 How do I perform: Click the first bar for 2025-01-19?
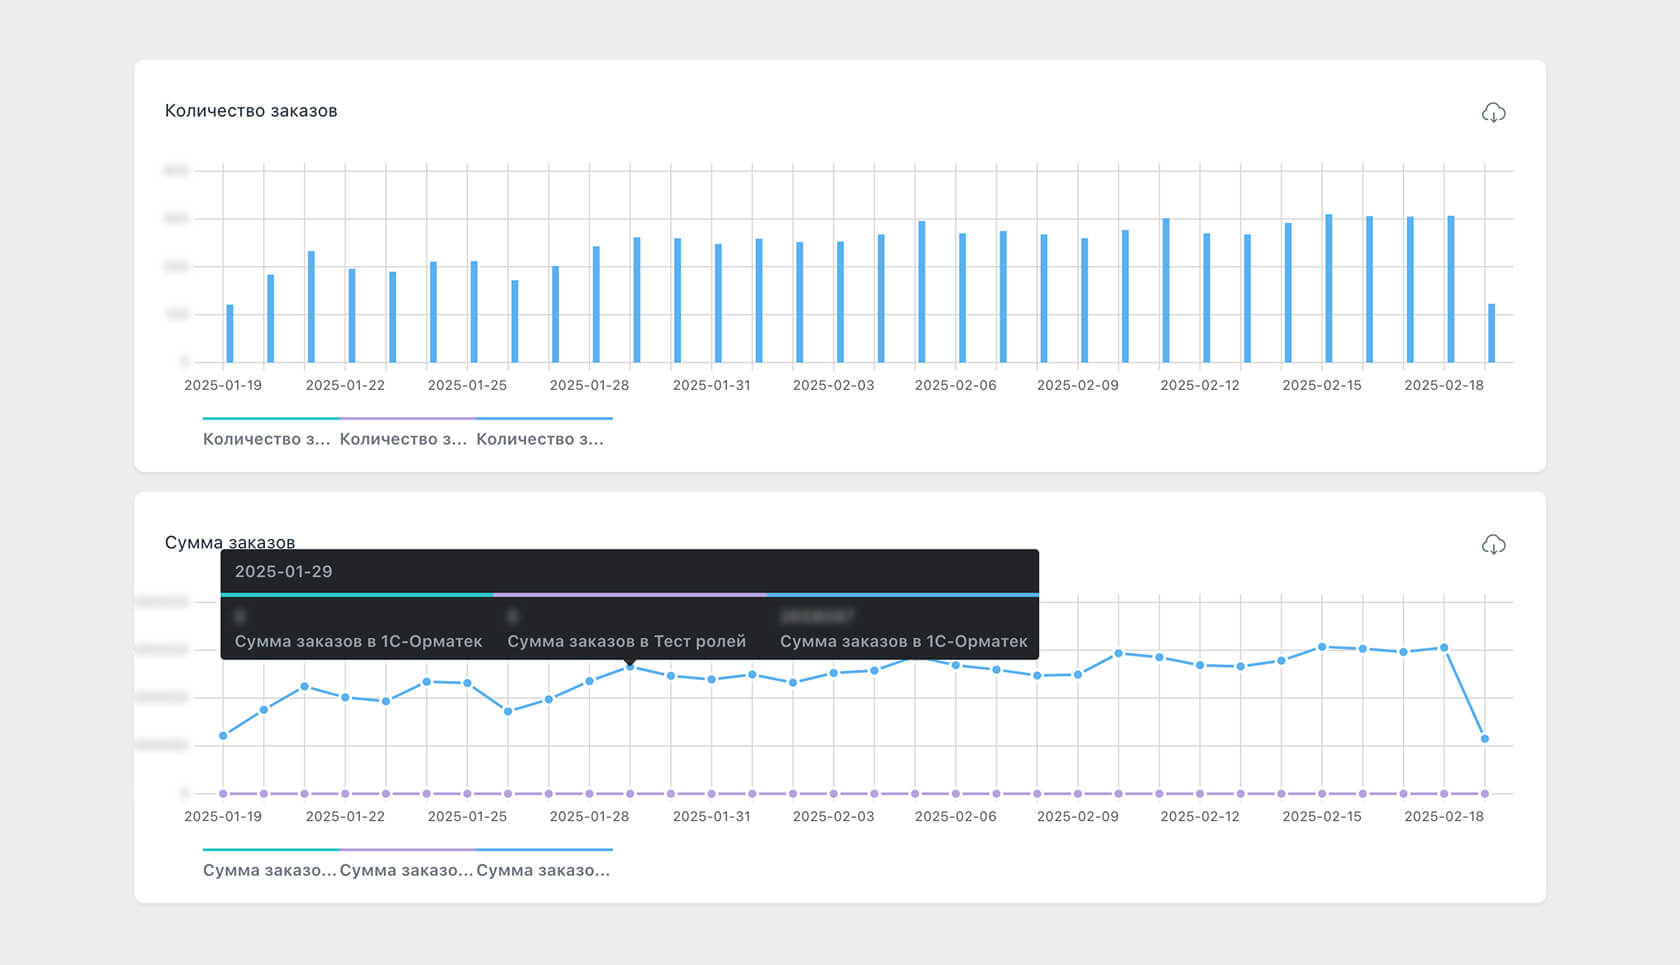tap(230, 334)
